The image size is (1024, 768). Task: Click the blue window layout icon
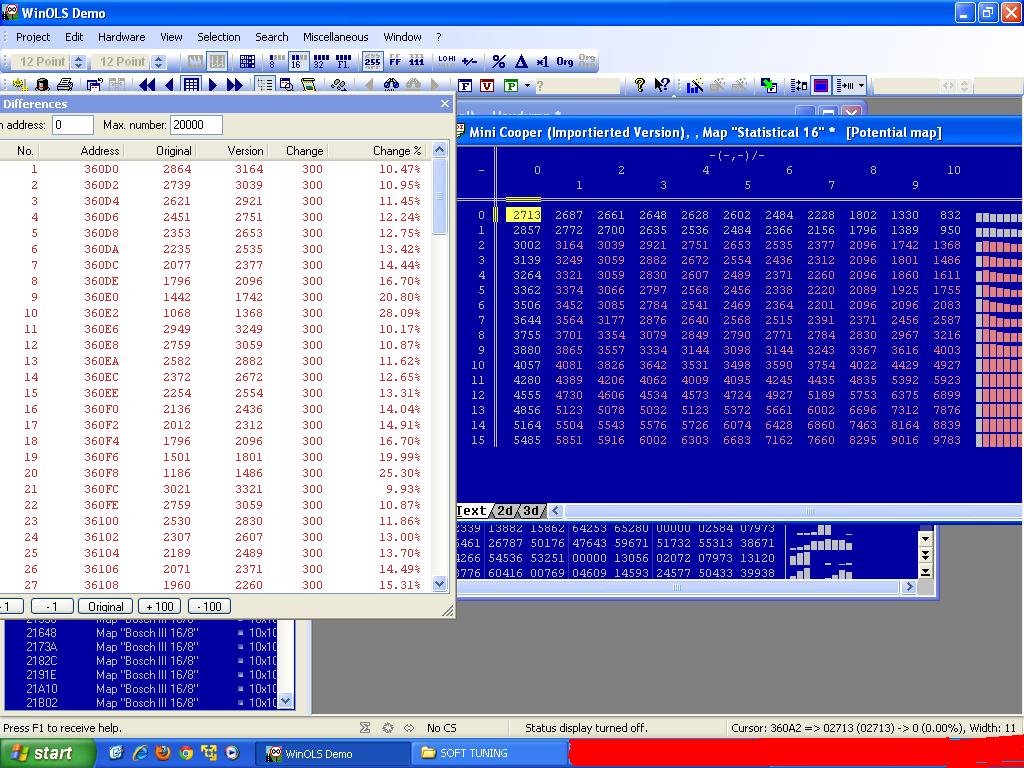coord(821,85)
